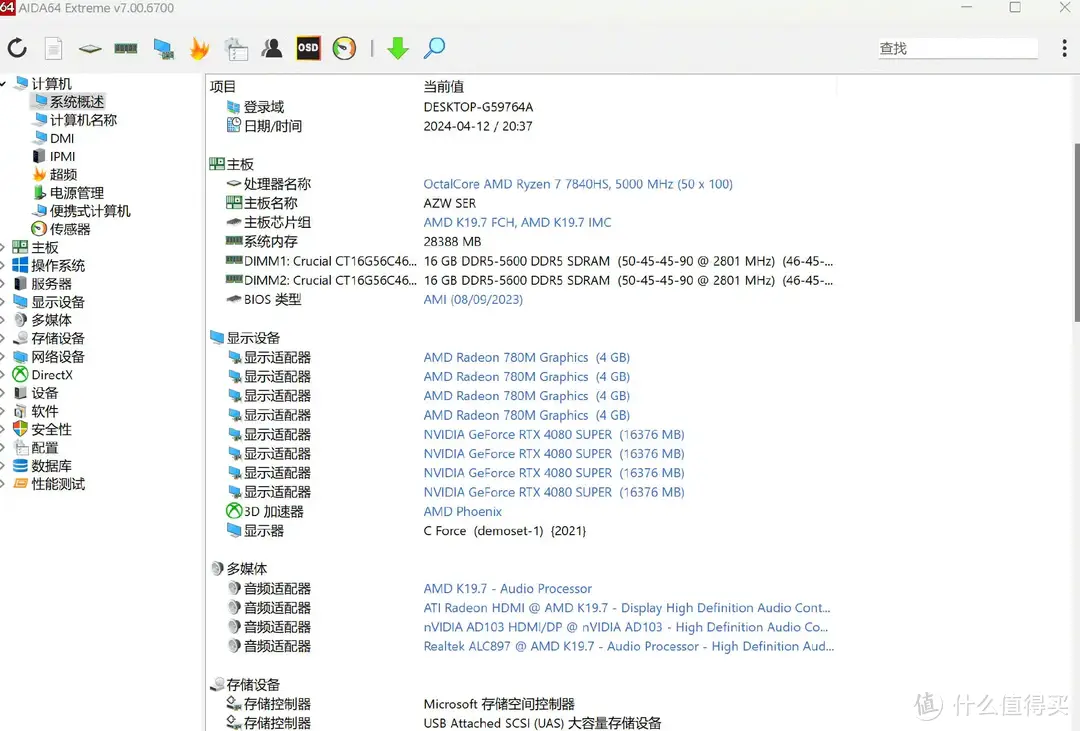Click the 服务器 tower icon in tree
The width and height of the screenshot is (1080, 731).
(x=21, y=283)
